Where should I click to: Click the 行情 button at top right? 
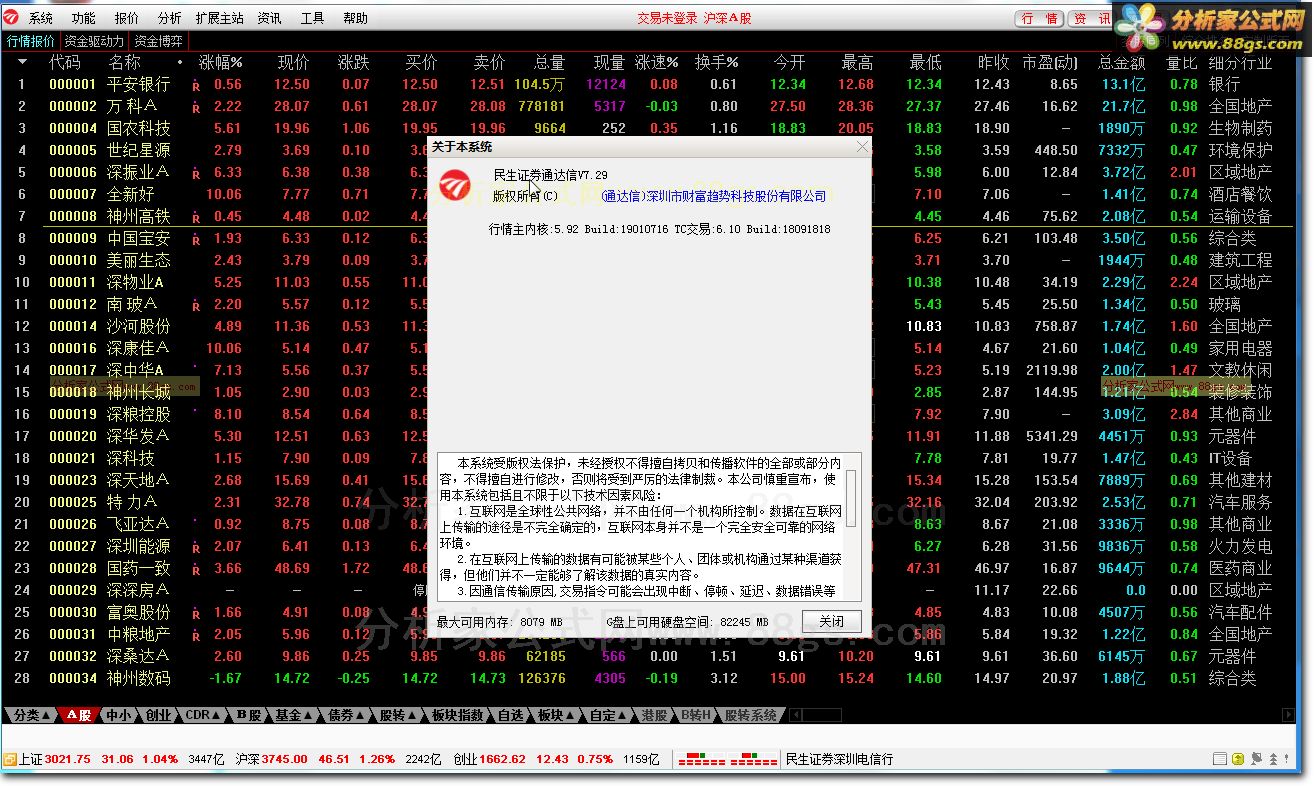point(1040,18)
